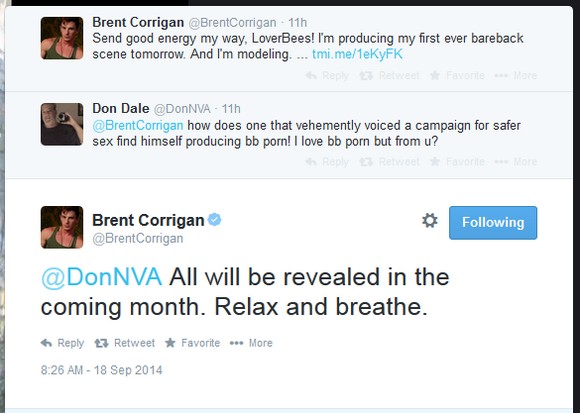This screenshot has width=580, height=413.
Task: Open the tmi.me/1eKyFK link
Action: [357, 54]
